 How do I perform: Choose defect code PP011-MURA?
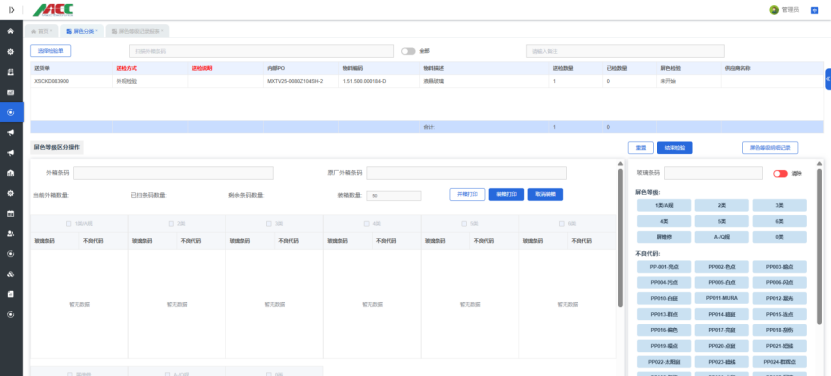722,298
